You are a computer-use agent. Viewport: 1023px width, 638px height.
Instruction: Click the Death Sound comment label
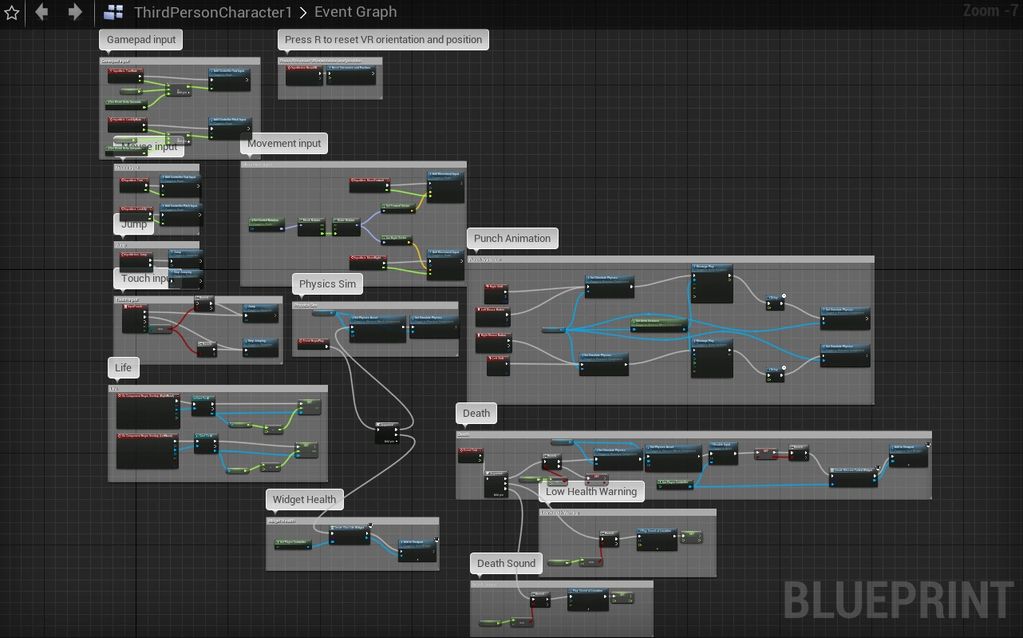pos(506,564)
